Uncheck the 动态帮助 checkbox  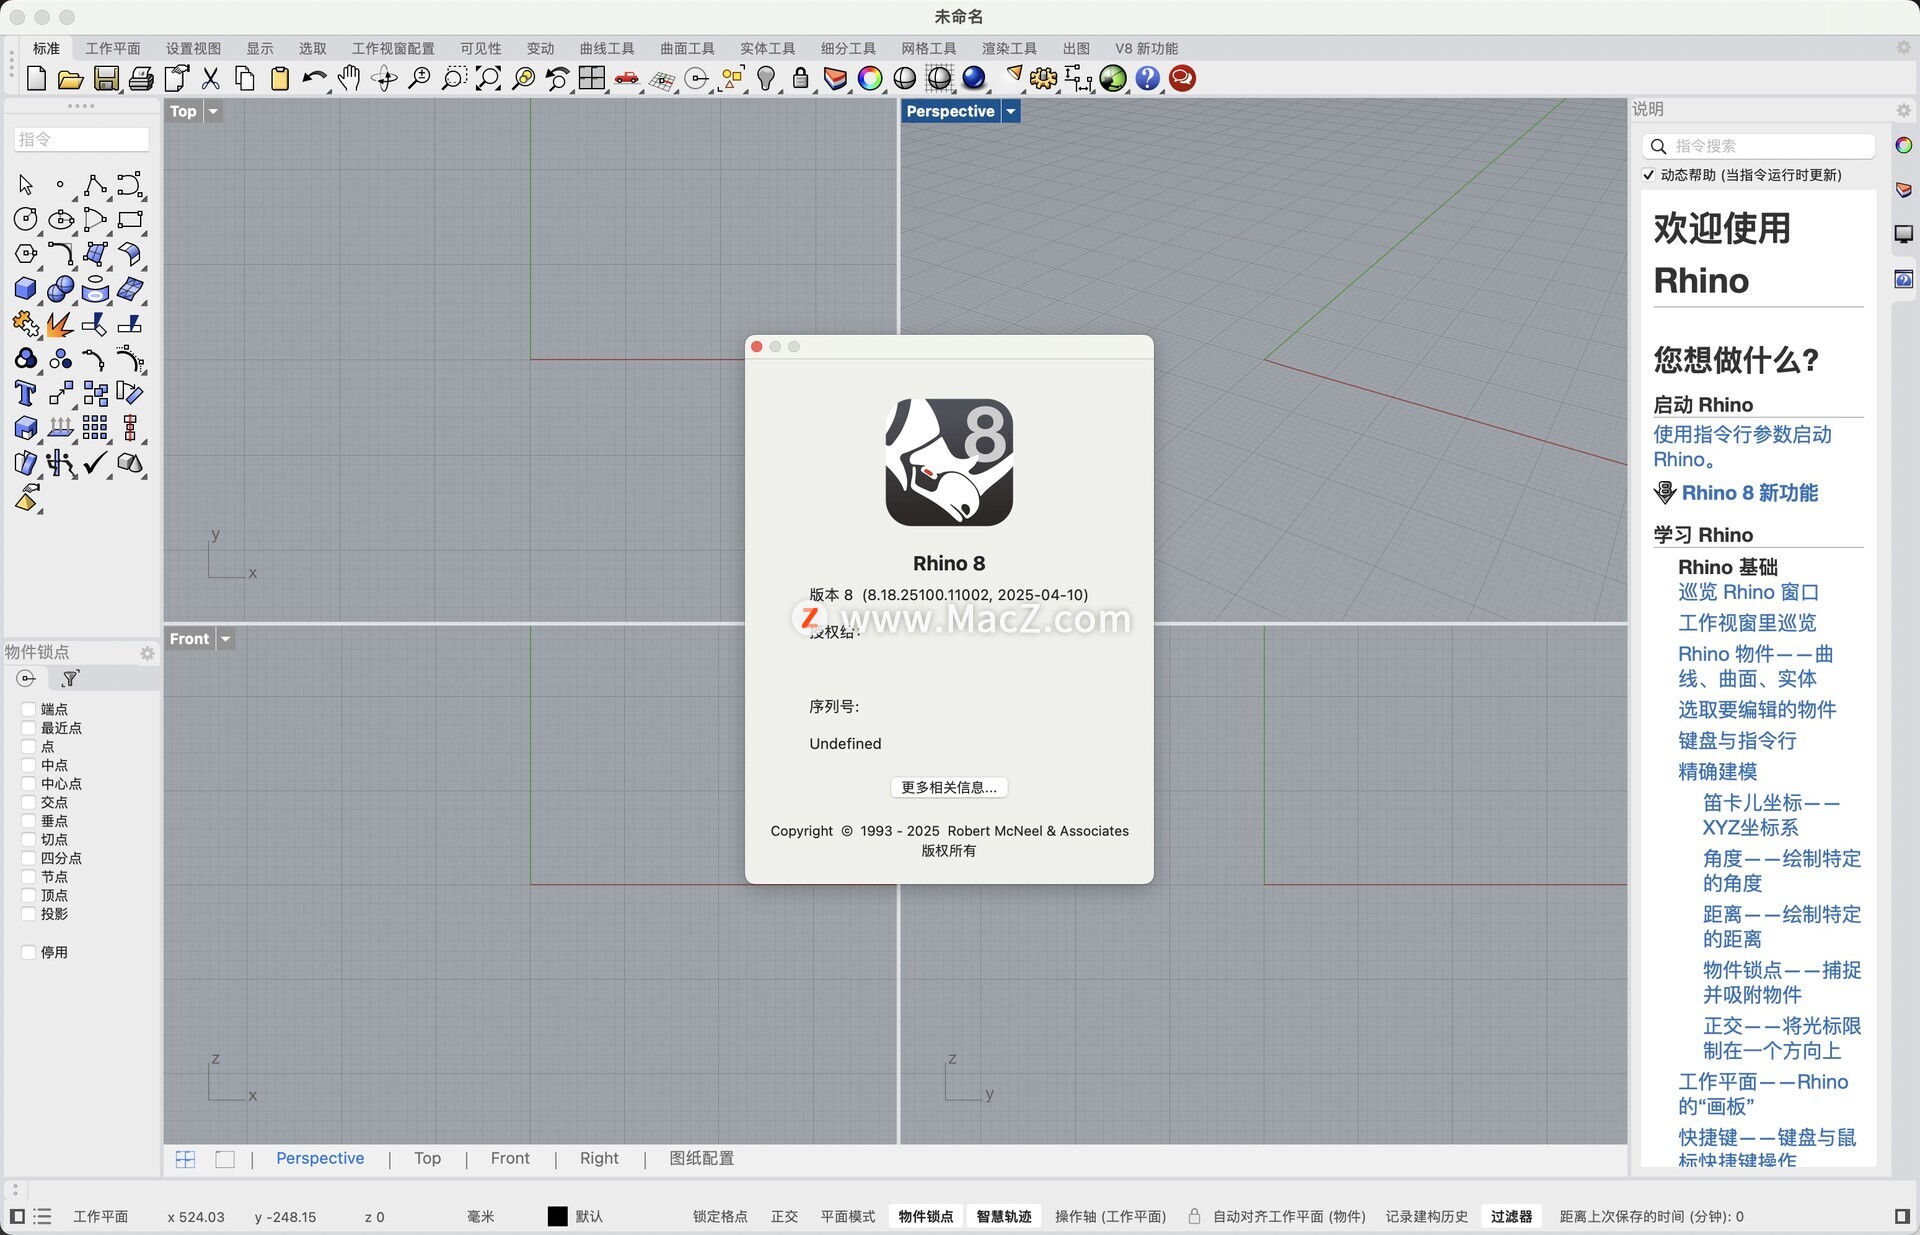[1649, 175]
